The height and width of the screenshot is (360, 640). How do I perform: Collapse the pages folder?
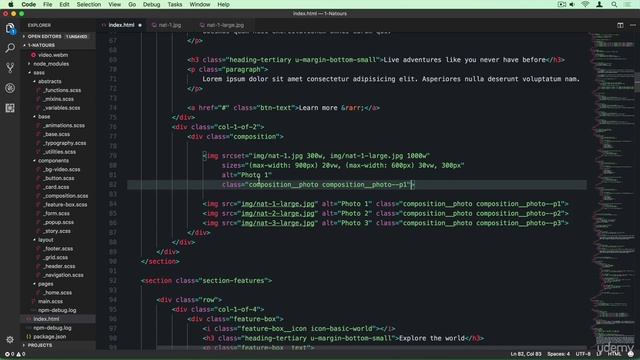point(45,284)
